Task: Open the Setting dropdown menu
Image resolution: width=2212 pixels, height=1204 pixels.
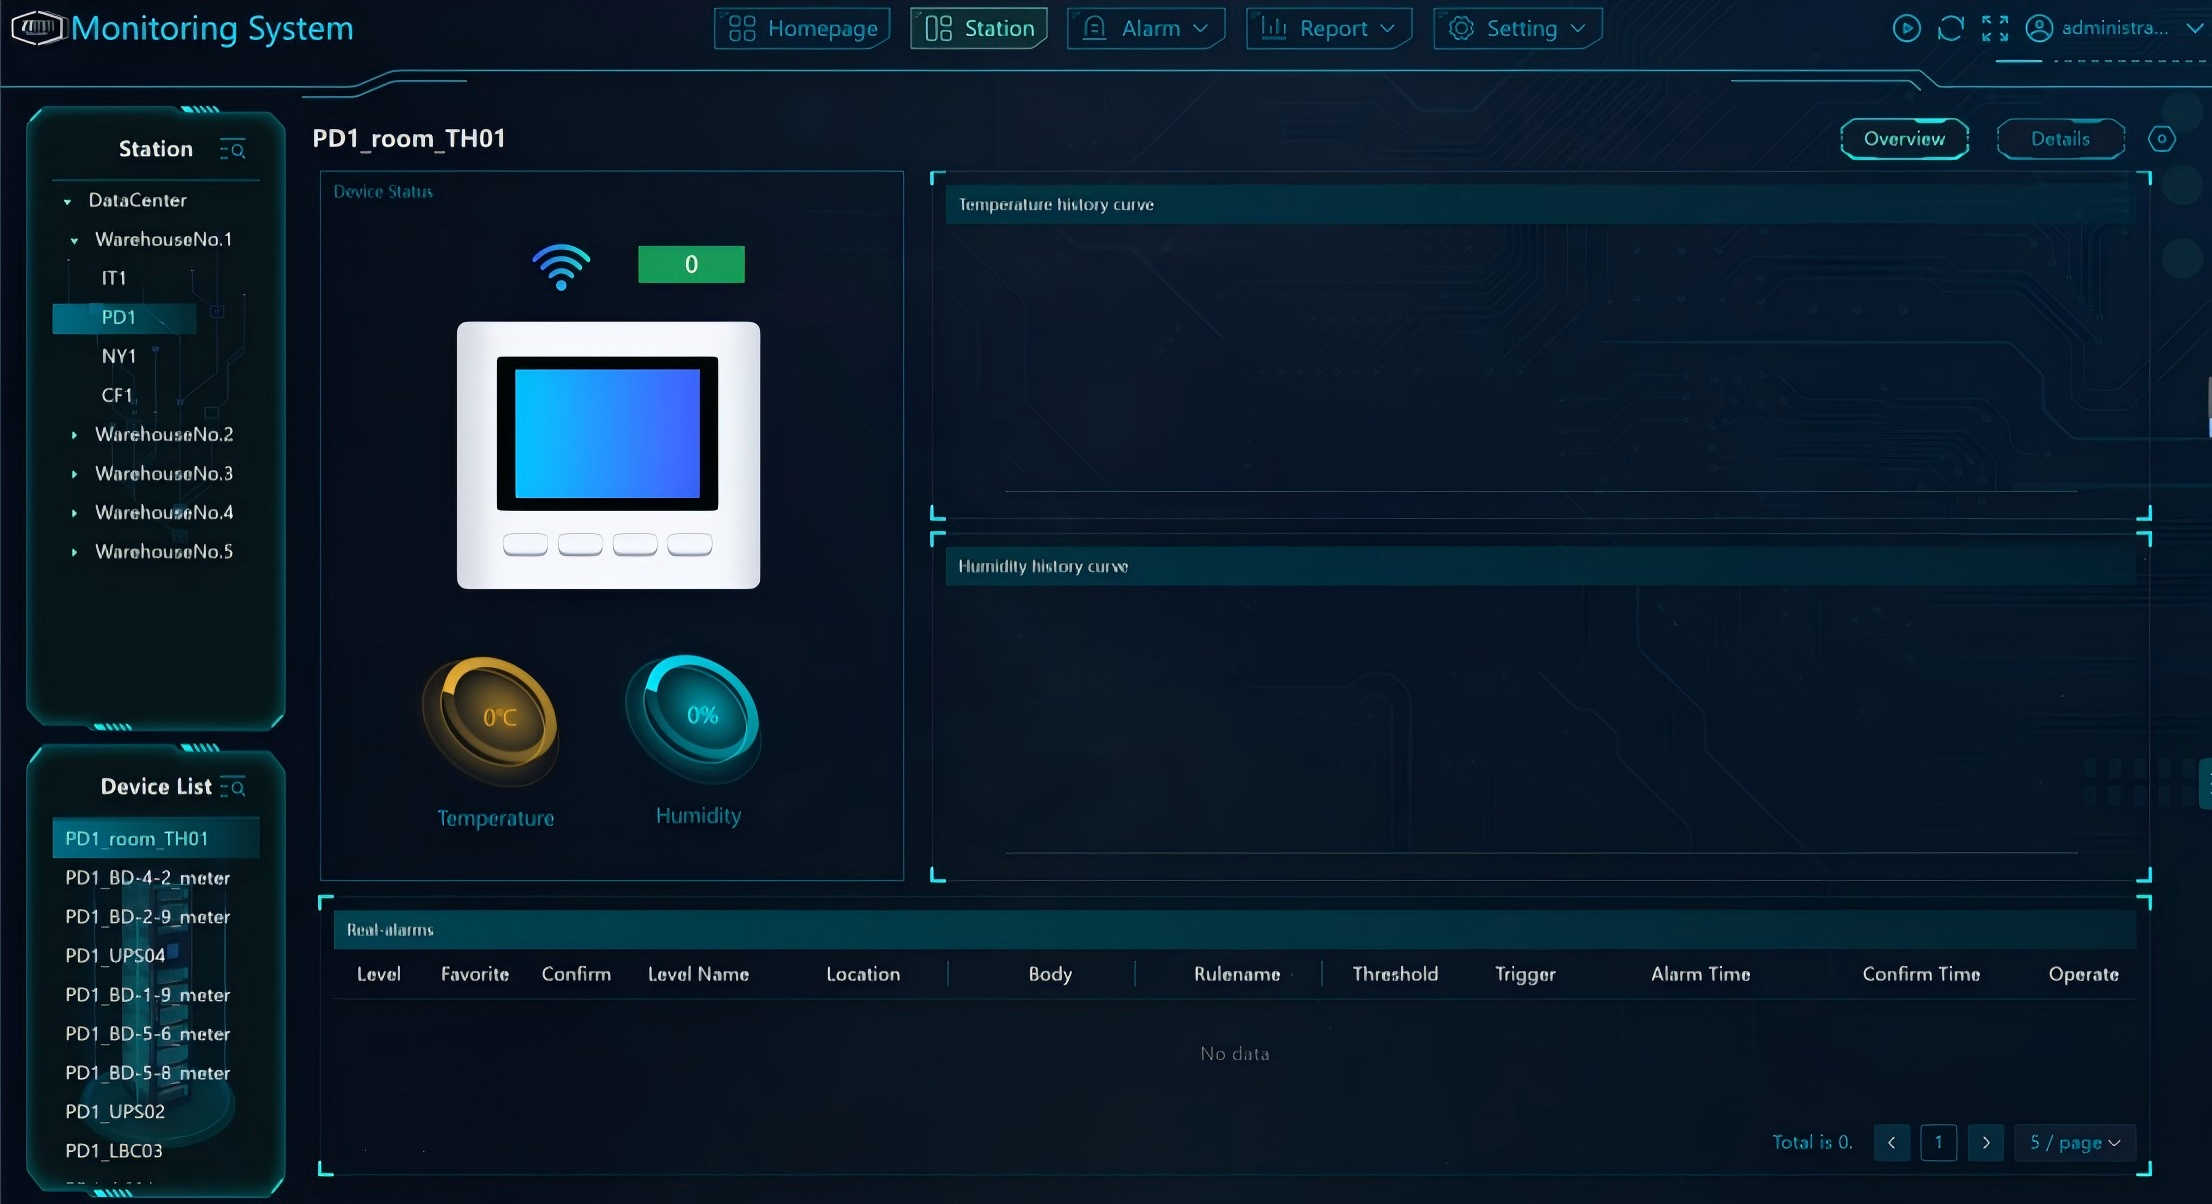Action: [1518, 28]
